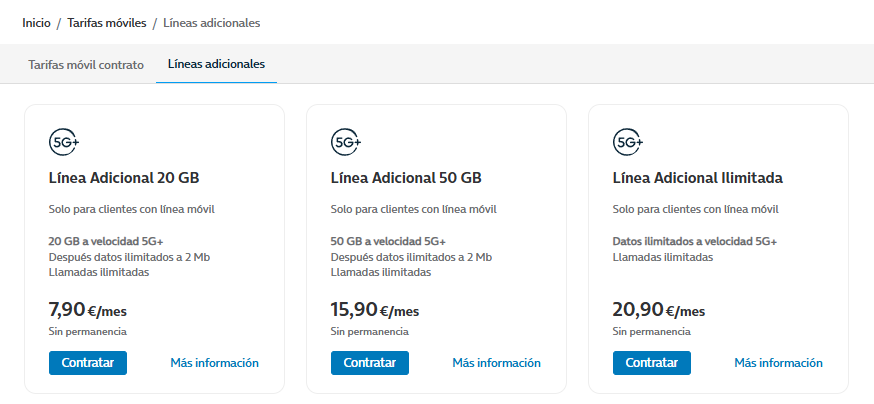Screen dimensions: 874x404
Task: Open Más información for 50 GB plan
Action: coord(496,363)
